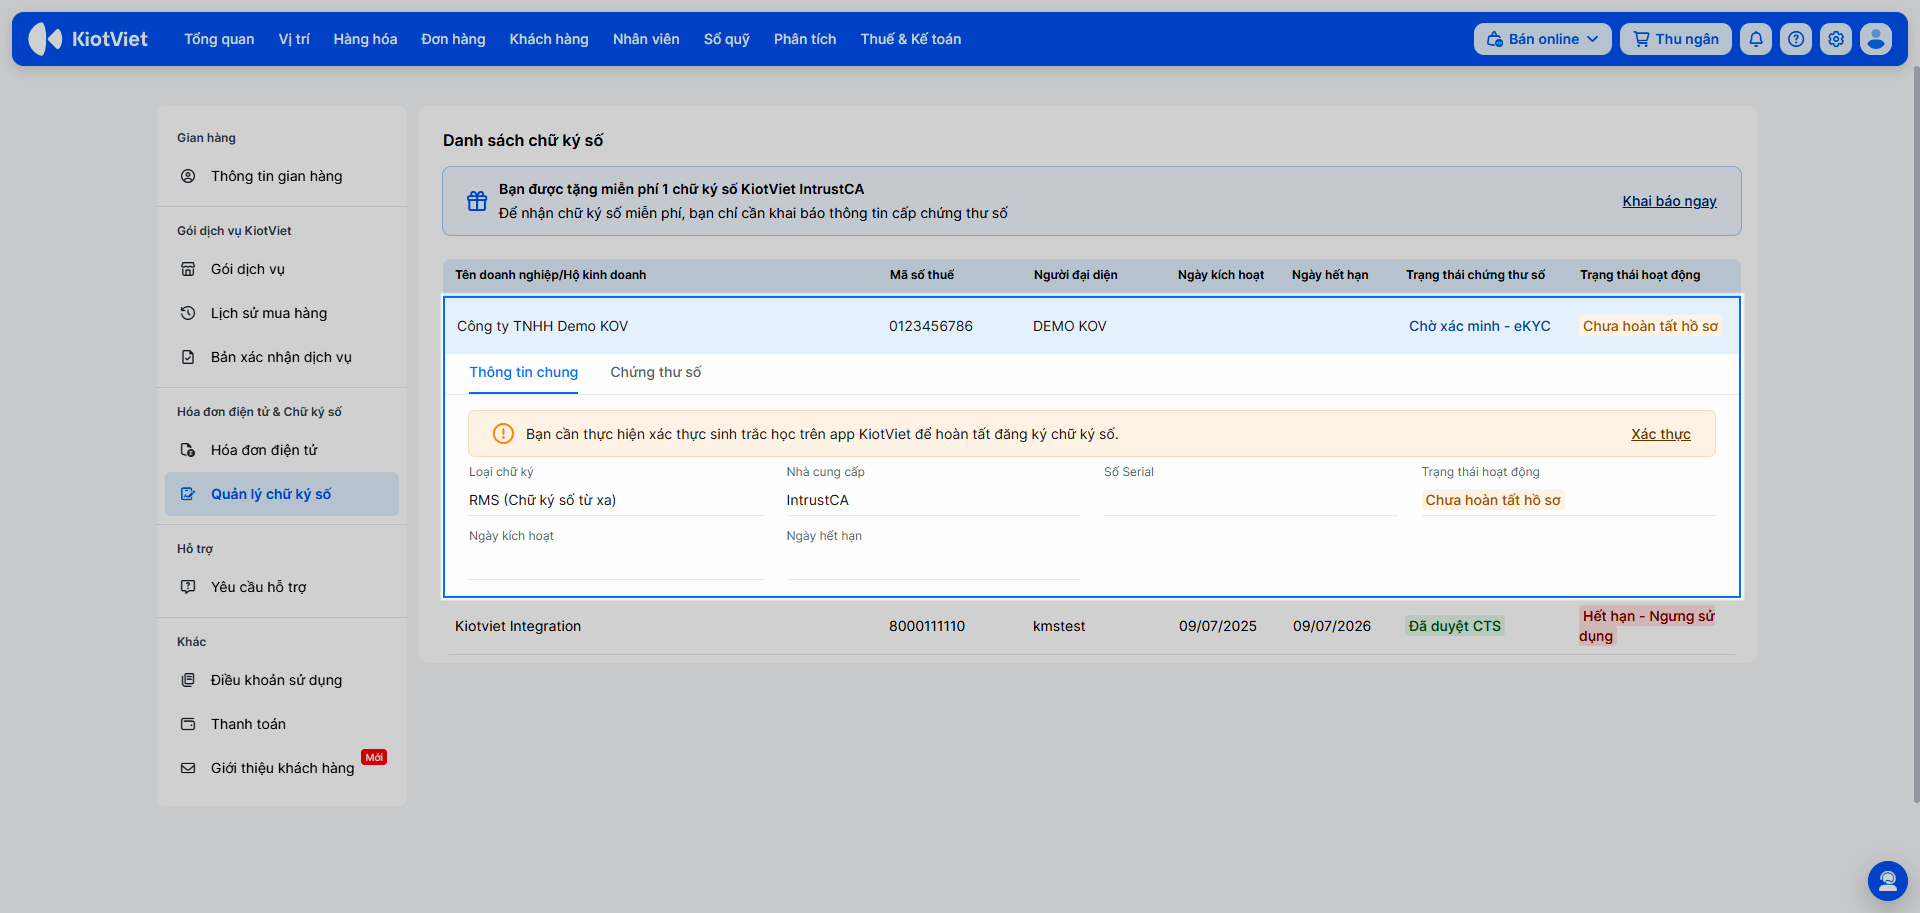This screenshot has width=1920, height=913.
Task: Click the Gói dịch vụ store icon
Action: (188, 269)
